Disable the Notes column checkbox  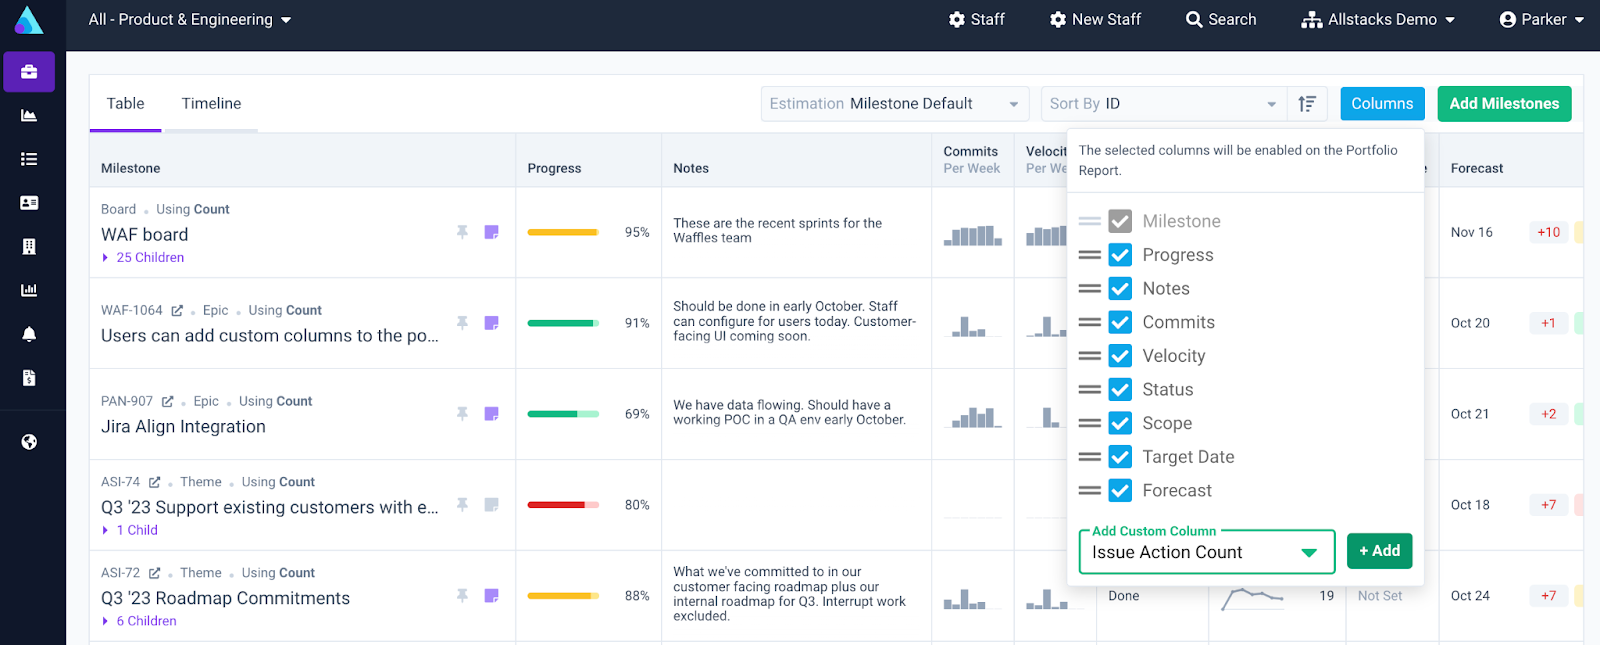pos(1120,289)
